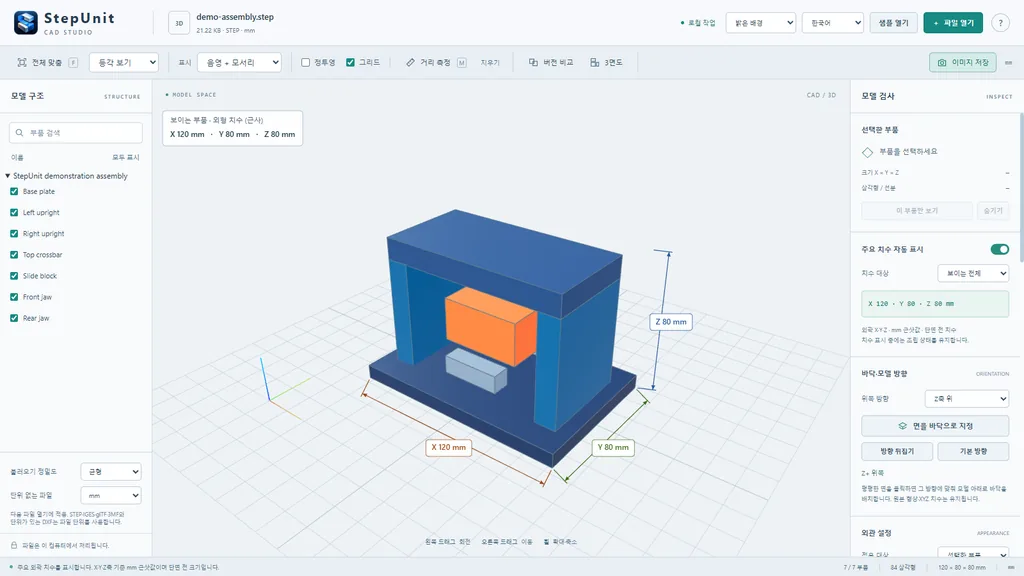
Task: Turn off the 주요 치수 자동 표시 switch
Action: pyautogui.click(x=999, y=249)
